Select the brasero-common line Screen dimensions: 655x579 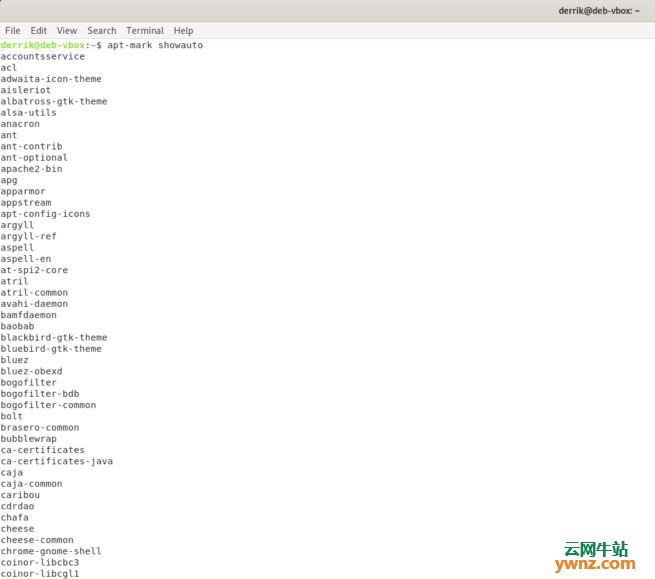(40, 428)
